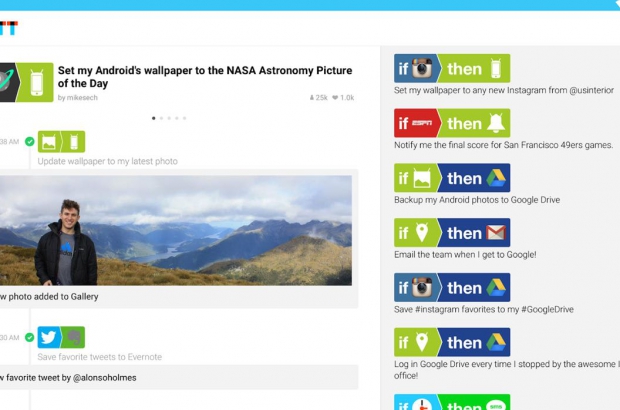Click the photo to wallpaper recipe icon
620x410 pixels.
tap(61, 142)
